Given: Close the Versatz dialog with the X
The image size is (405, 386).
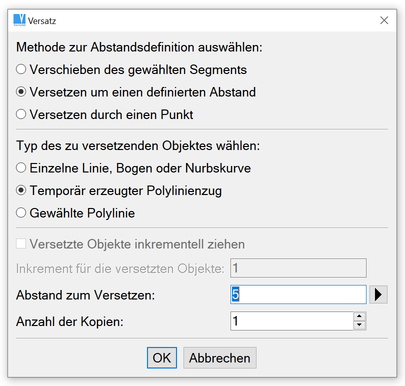Looking at the screenshot, I should (x=384, y=20).
